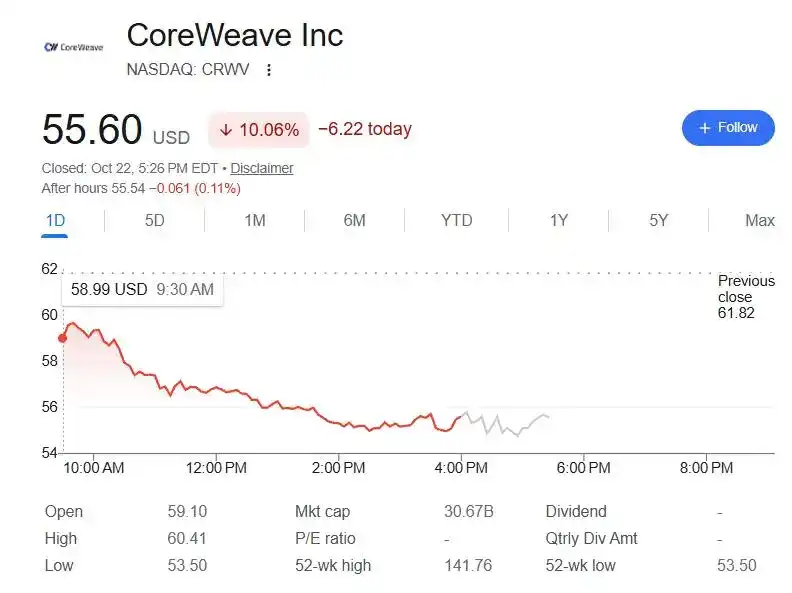The image size is (792, 593).
Task: Open the Disclaimer link
Action: [262, 168]
